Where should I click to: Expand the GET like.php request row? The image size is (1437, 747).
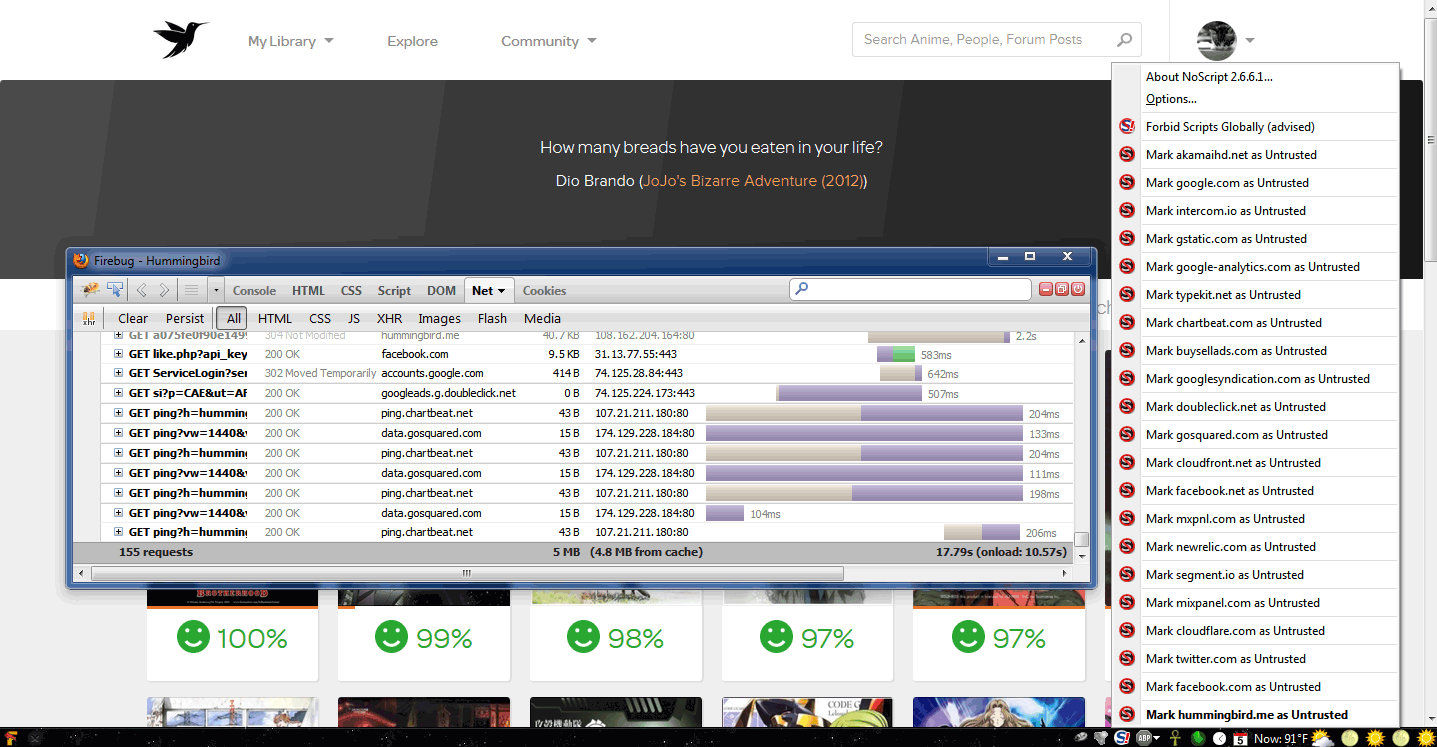click(x=118, y=354)
